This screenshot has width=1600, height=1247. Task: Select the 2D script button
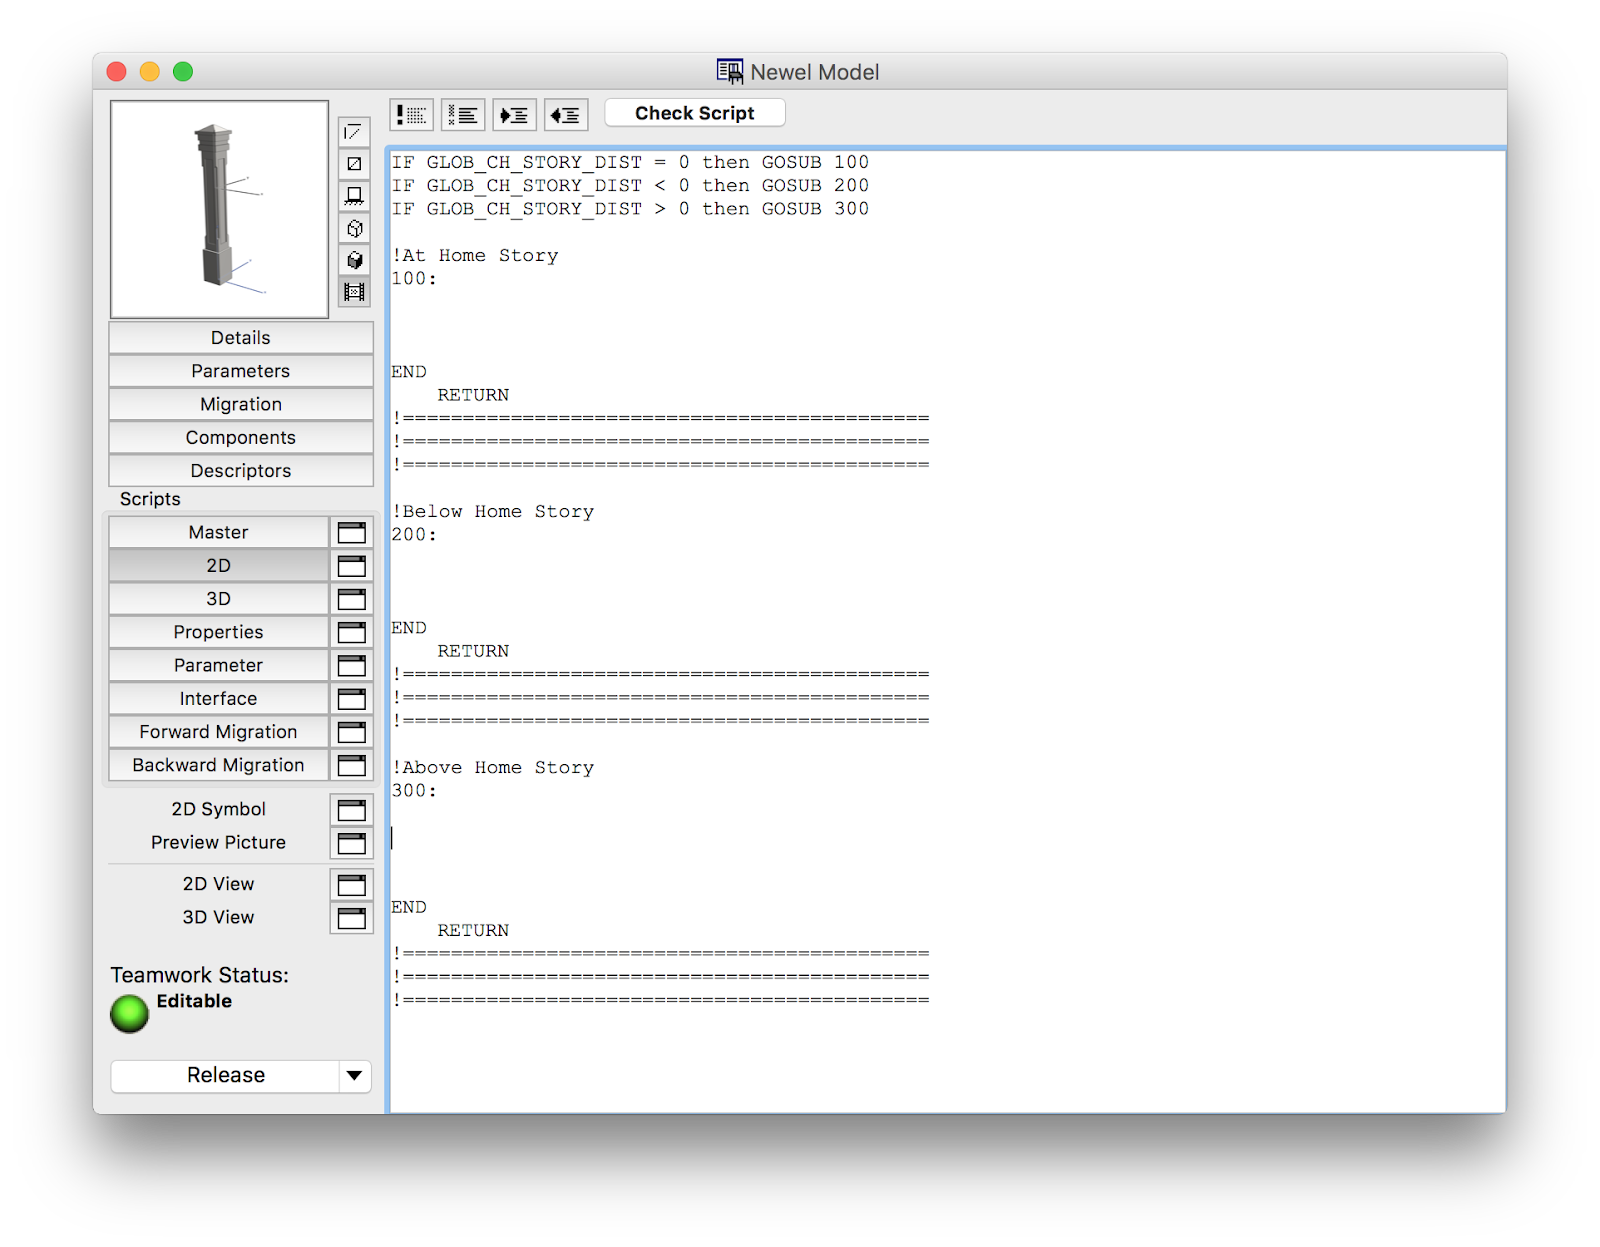point(218,566)
